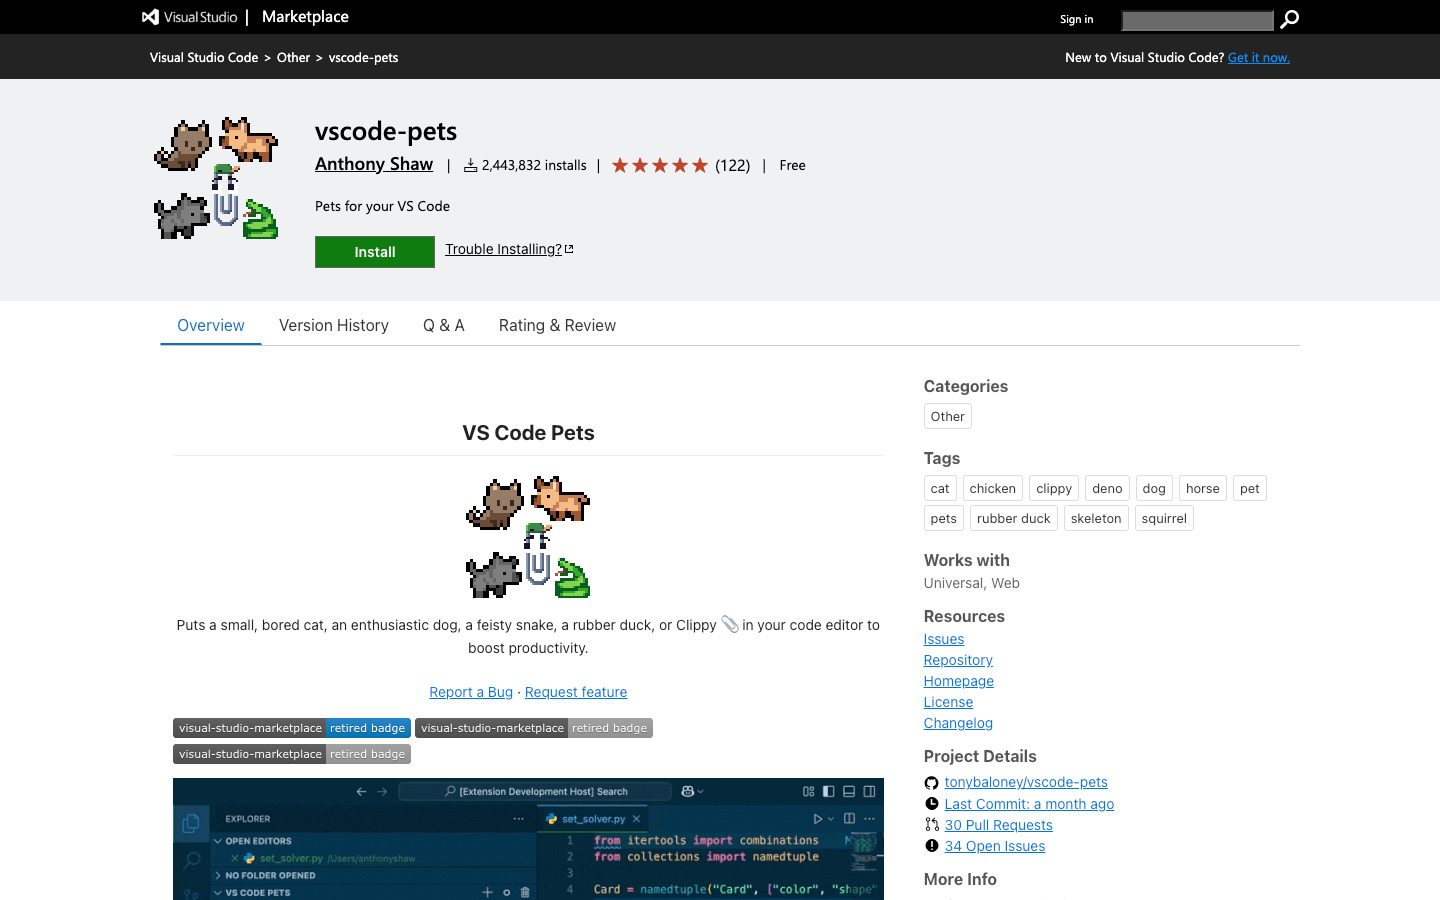Click the Visual Studio logo in header

(190, 17)
